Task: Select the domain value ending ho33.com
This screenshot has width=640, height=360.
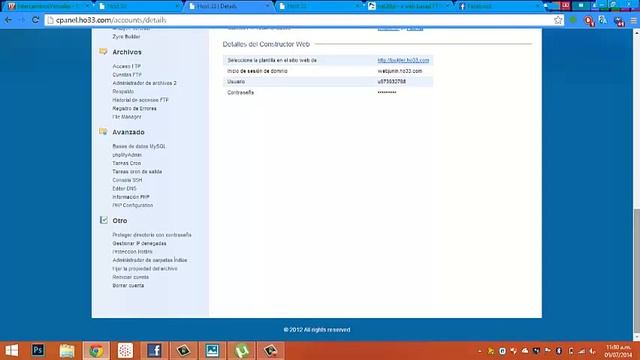Action: coord(400,71)
